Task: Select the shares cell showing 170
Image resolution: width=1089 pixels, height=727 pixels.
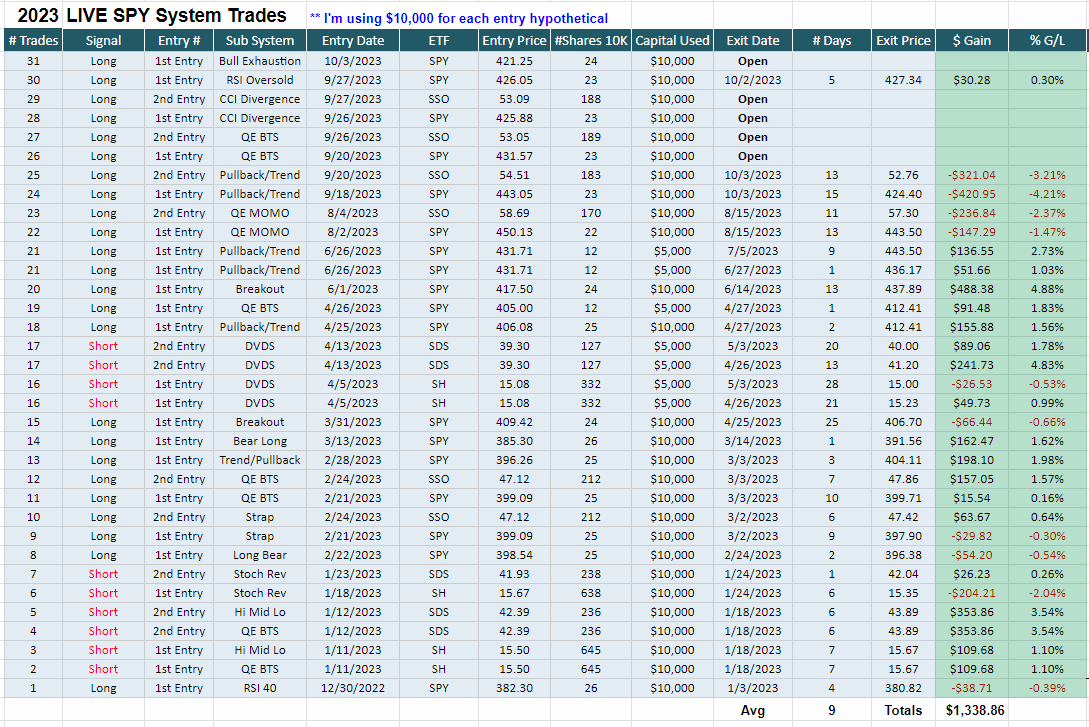Action: point(591,213)
